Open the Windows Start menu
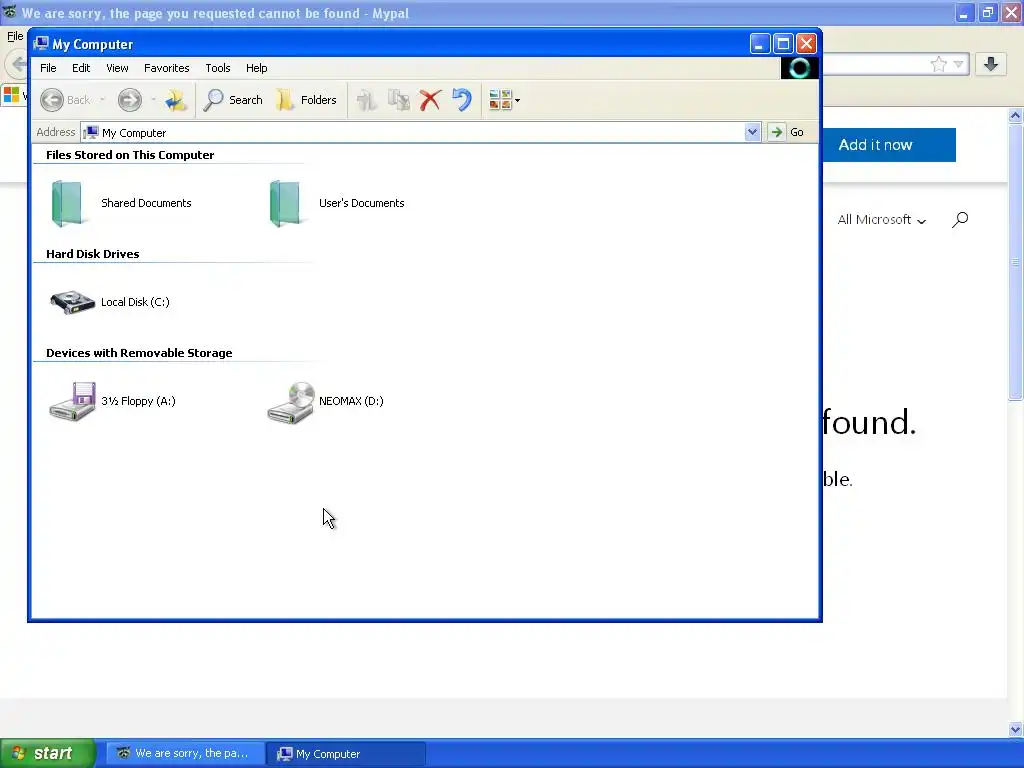Viewport: 1024px width, 768px height. pos(48,754)
